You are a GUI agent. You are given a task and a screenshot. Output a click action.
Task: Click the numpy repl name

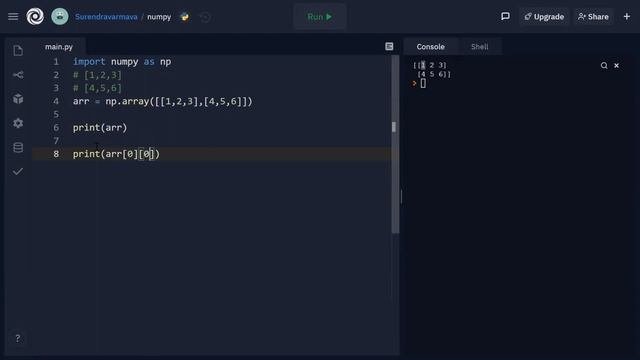tap(159, 17)
